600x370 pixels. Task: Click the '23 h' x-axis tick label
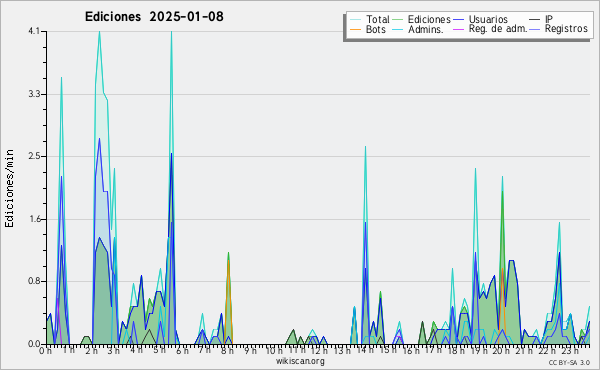pyautogui.click(x=570, y=350)
